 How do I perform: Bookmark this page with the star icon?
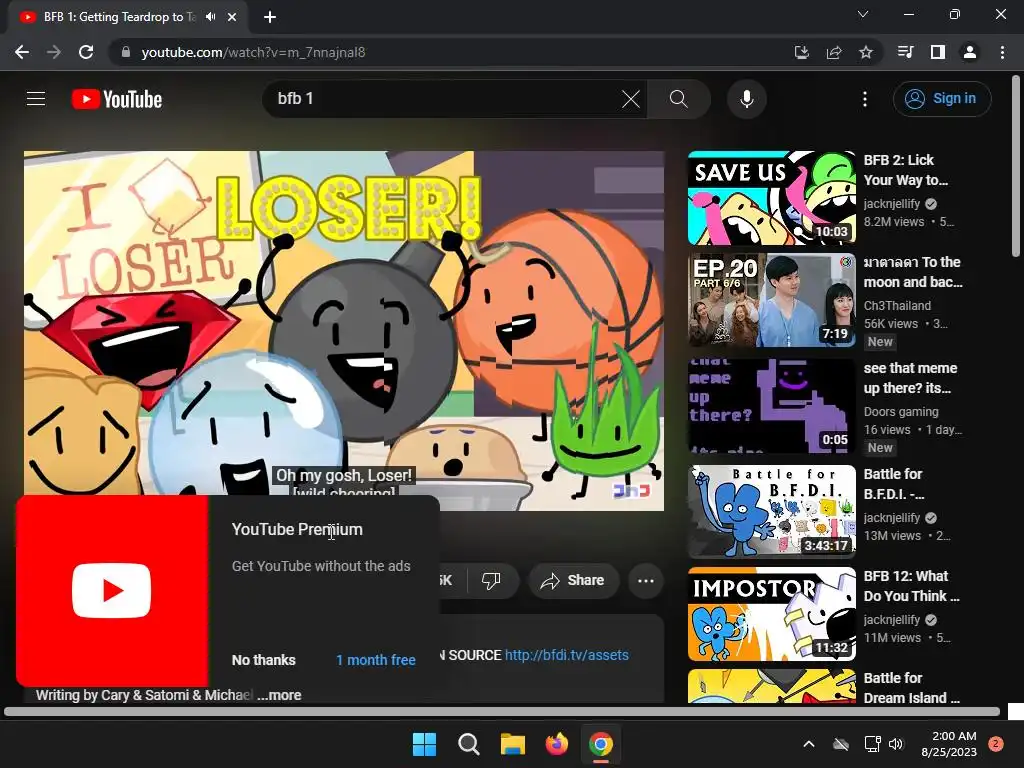(866, 52)
